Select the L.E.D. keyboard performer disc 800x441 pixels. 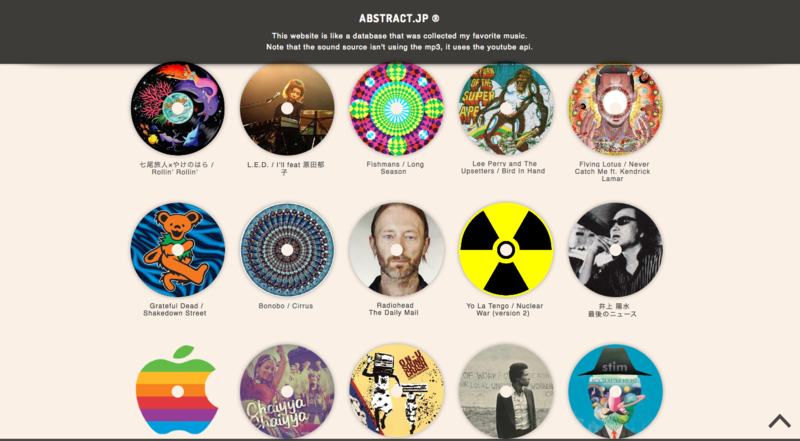tap(287, 108)
